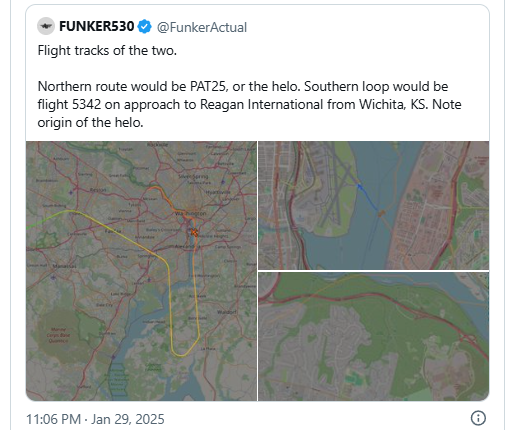
Task: Open the large flight track map image
Action: 141,271
